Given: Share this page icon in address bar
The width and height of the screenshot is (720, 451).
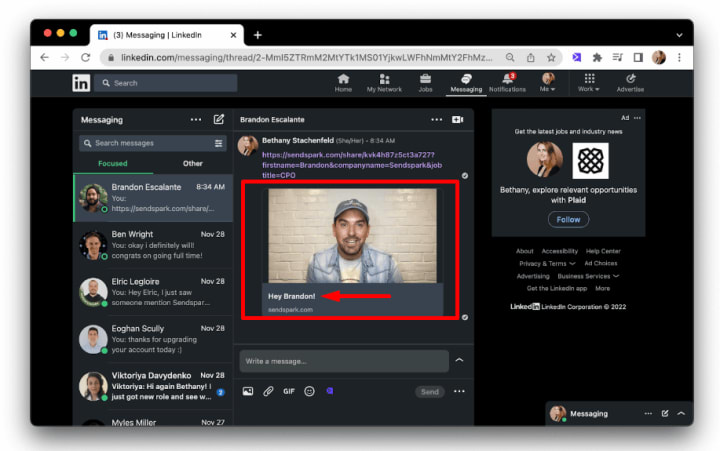Looking at the screenshot, I should click(x=531, y=57).
